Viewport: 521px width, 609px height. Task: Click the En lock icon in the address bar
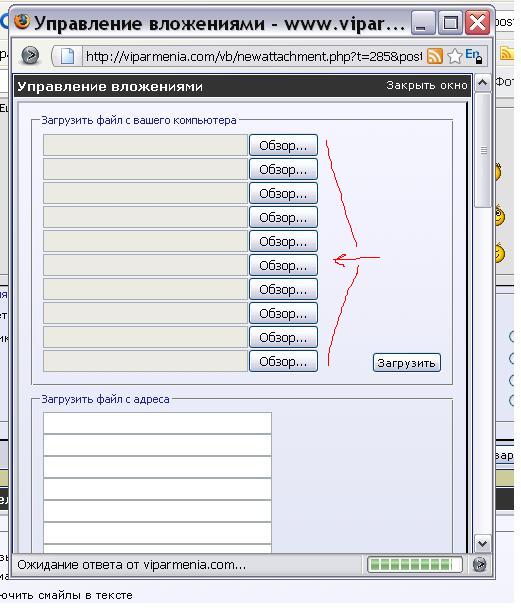(x=474, y=56)
